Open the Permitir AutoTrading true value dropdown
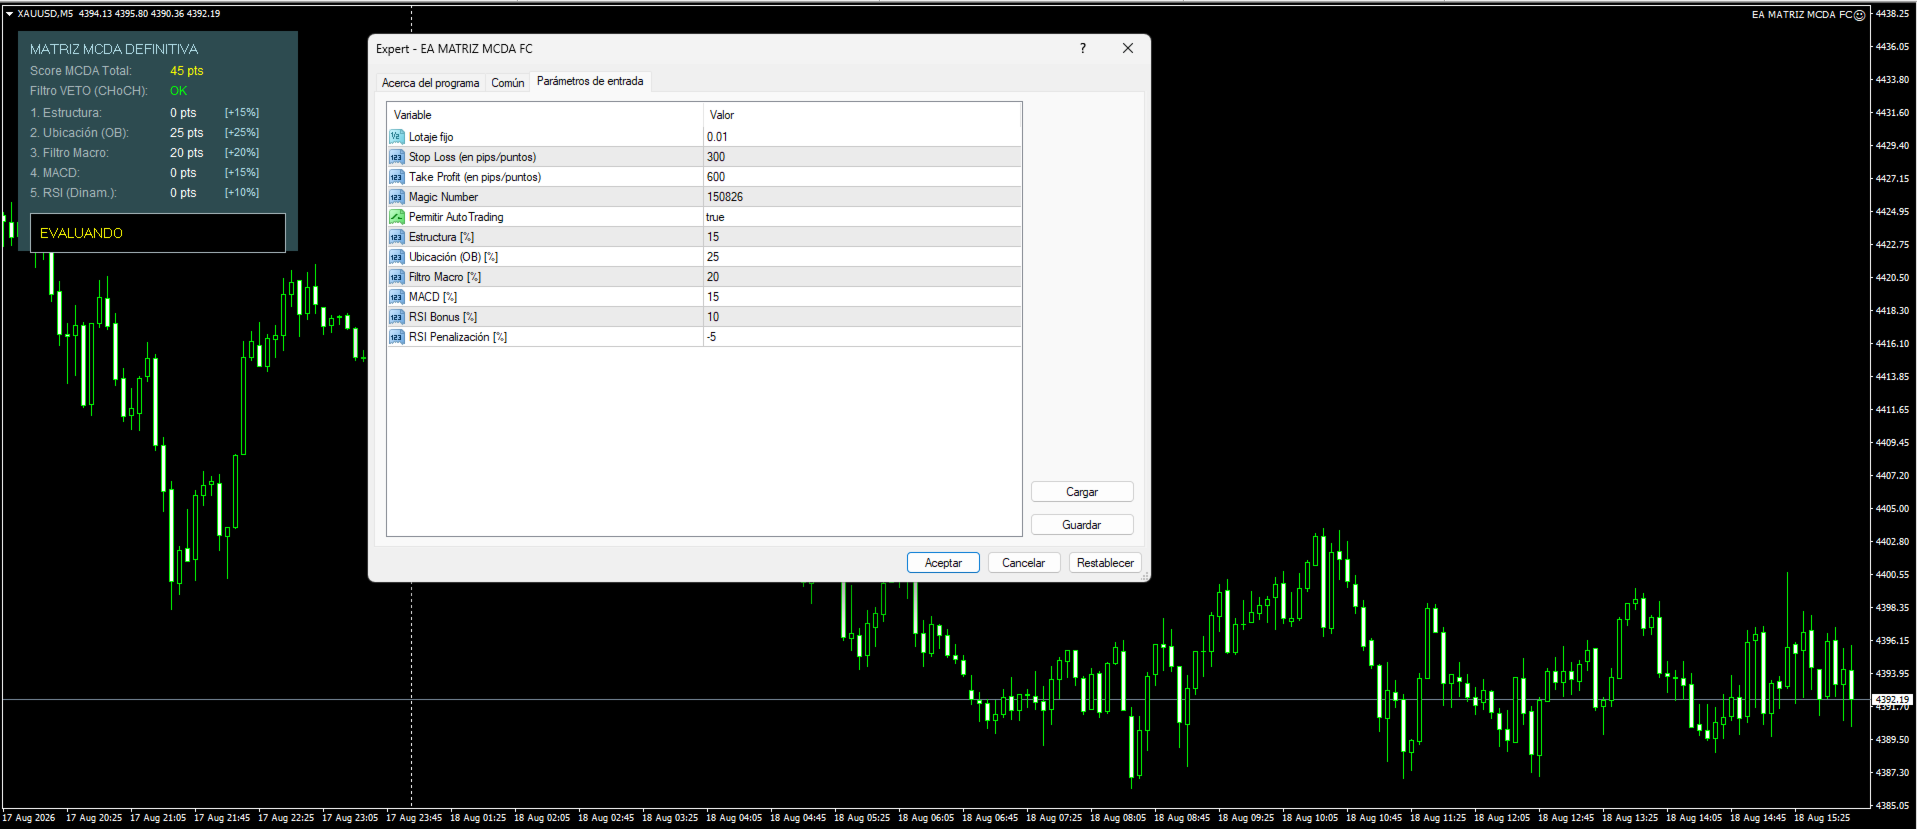 coord(862,217)
